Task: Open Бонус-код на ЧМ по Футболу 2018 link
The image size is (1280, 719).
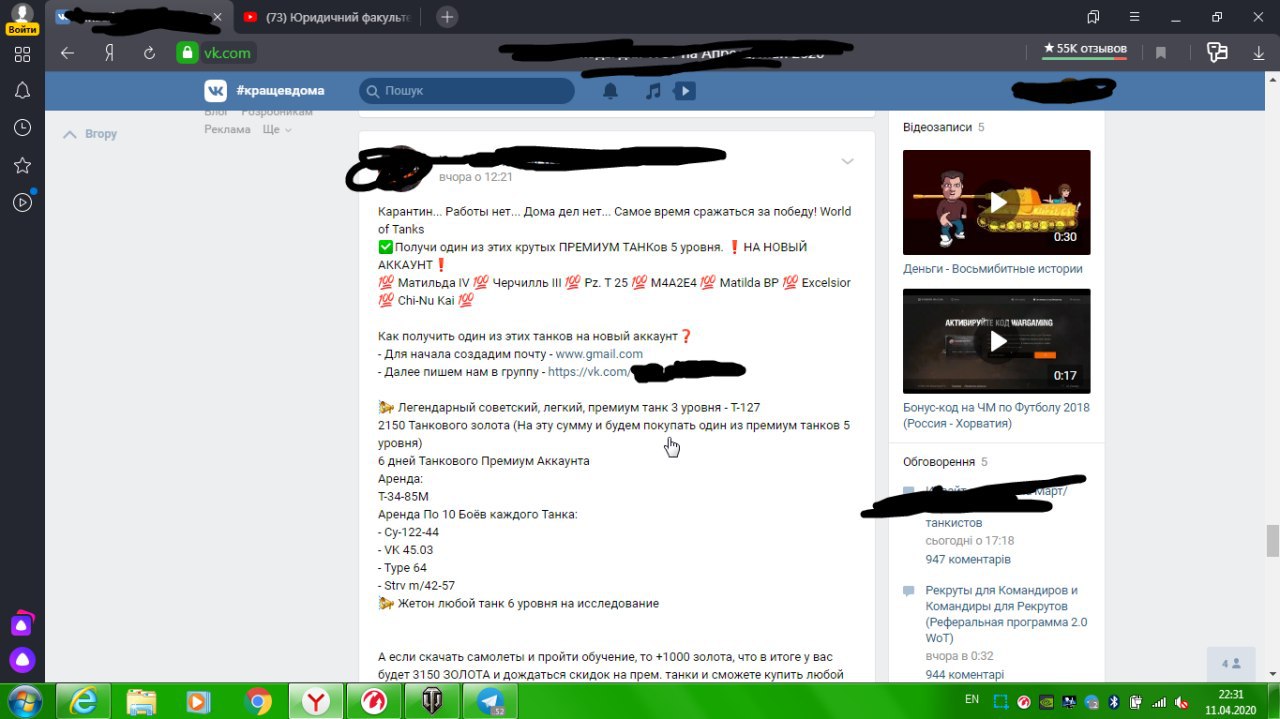Action: pos(996,415)
